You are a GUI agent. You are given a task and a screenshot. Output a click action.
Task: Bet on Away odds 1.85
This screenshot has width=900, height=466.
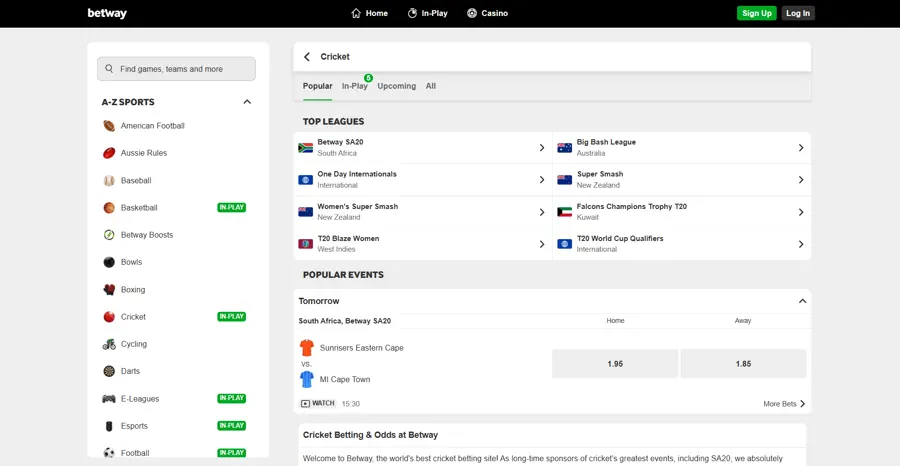tap(743, 364)
